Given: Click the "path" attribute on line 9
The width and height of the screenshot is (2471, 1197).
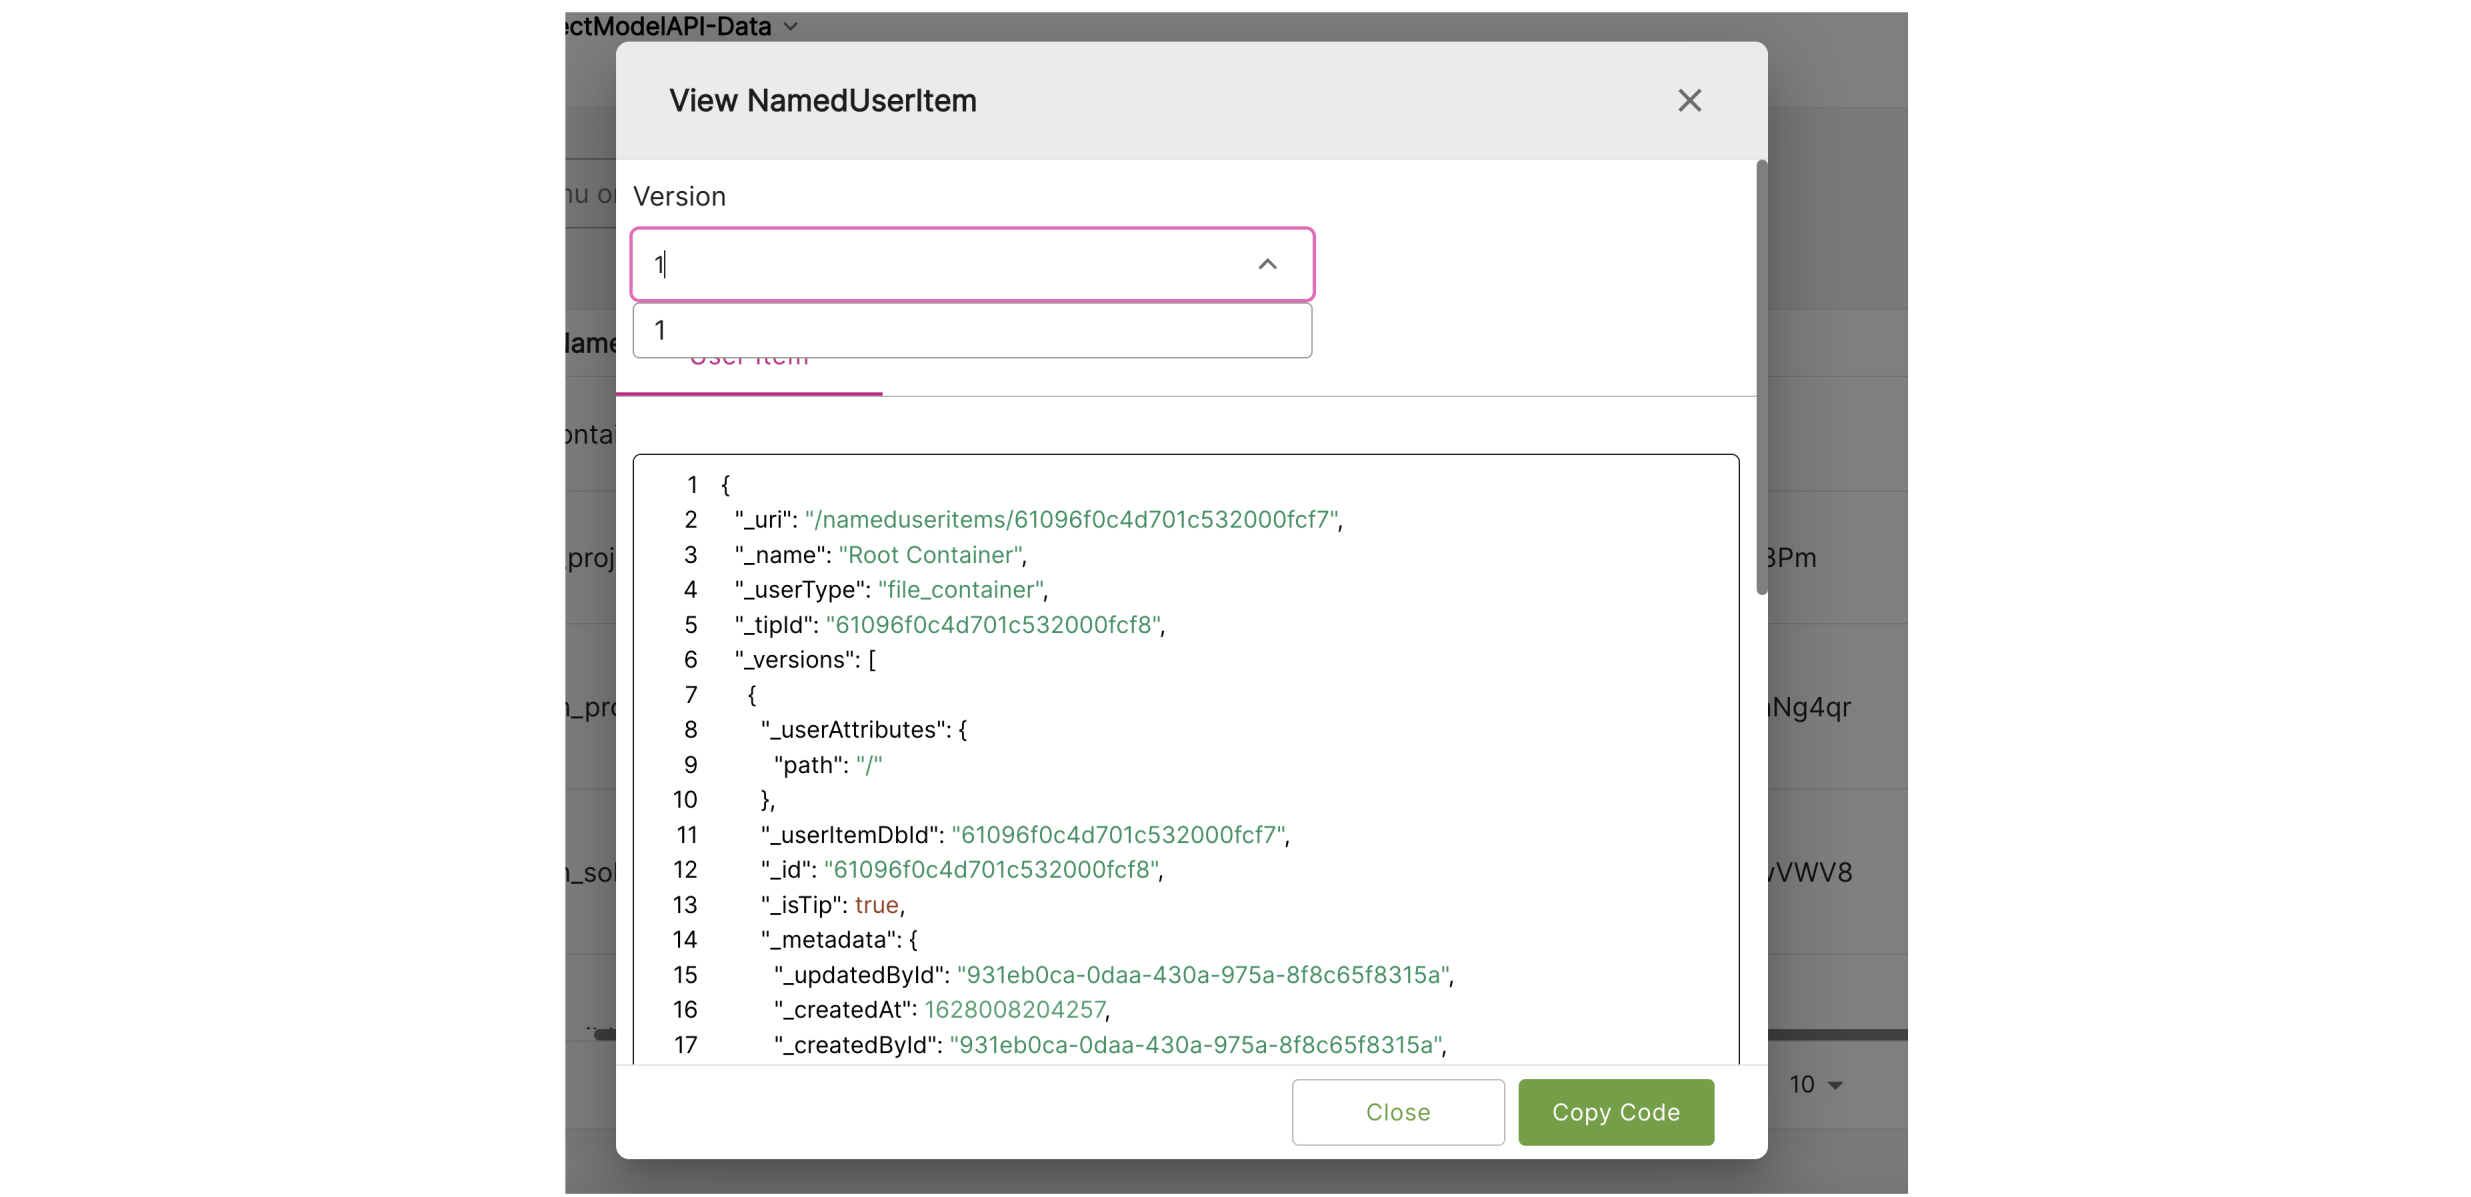Looking at the screenshot, I should (x=807, y=765).
